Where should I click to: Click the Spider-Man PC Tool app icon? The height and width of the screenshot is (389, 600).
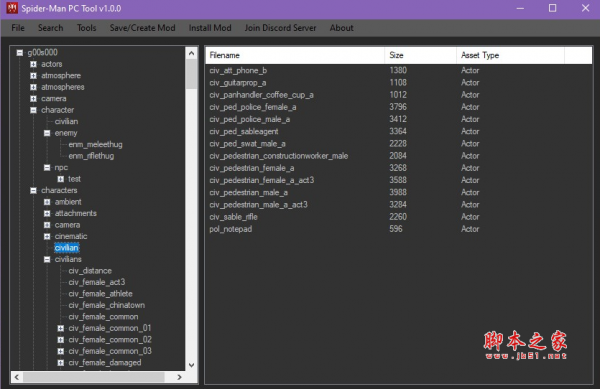tap(12, 8)
